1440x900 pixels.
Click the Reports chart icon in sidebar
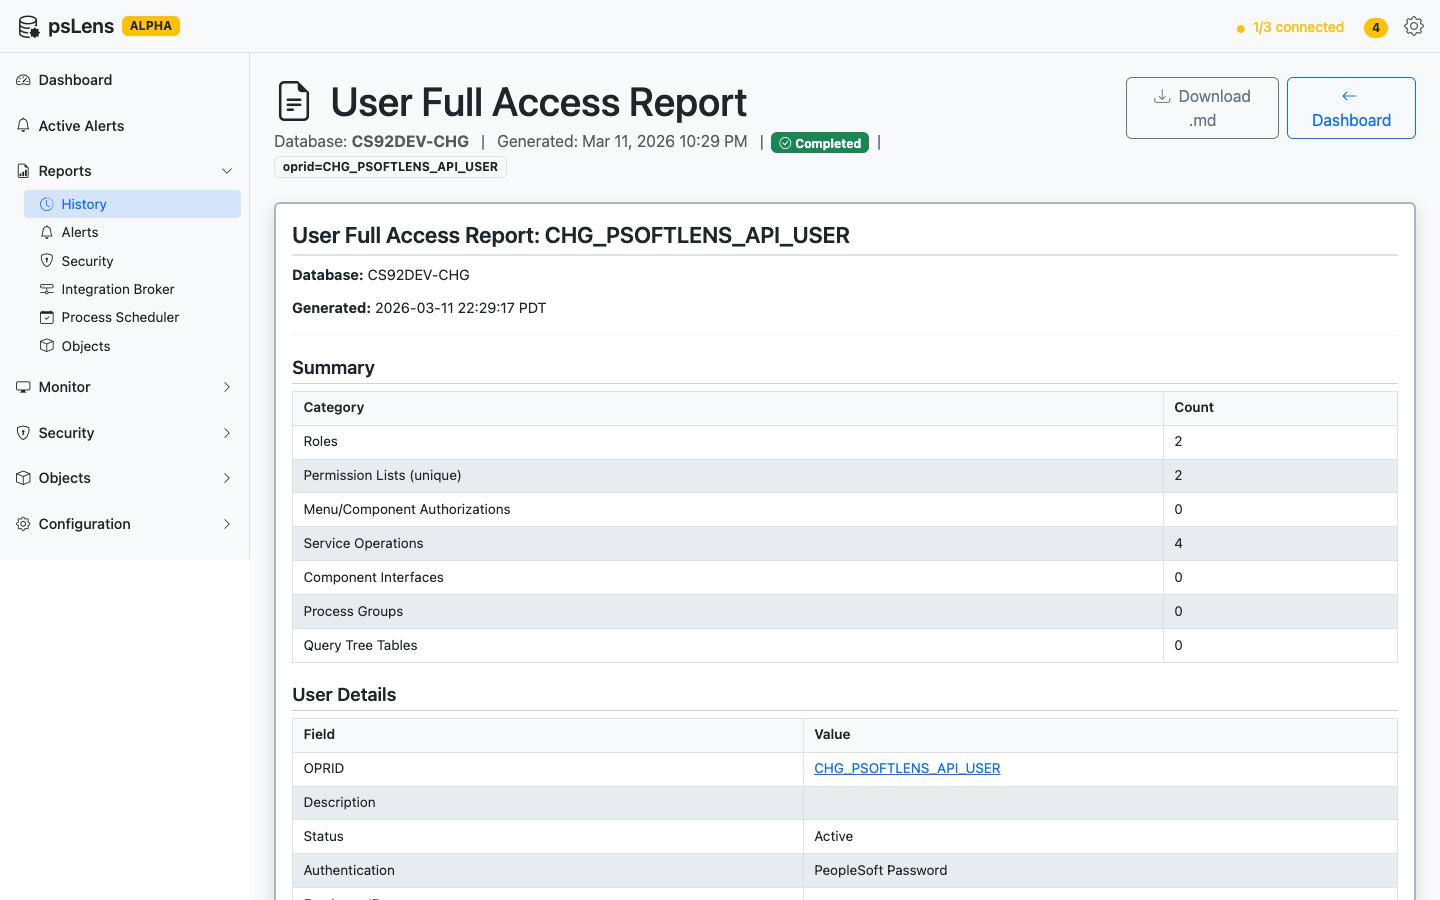pos(23,171)
